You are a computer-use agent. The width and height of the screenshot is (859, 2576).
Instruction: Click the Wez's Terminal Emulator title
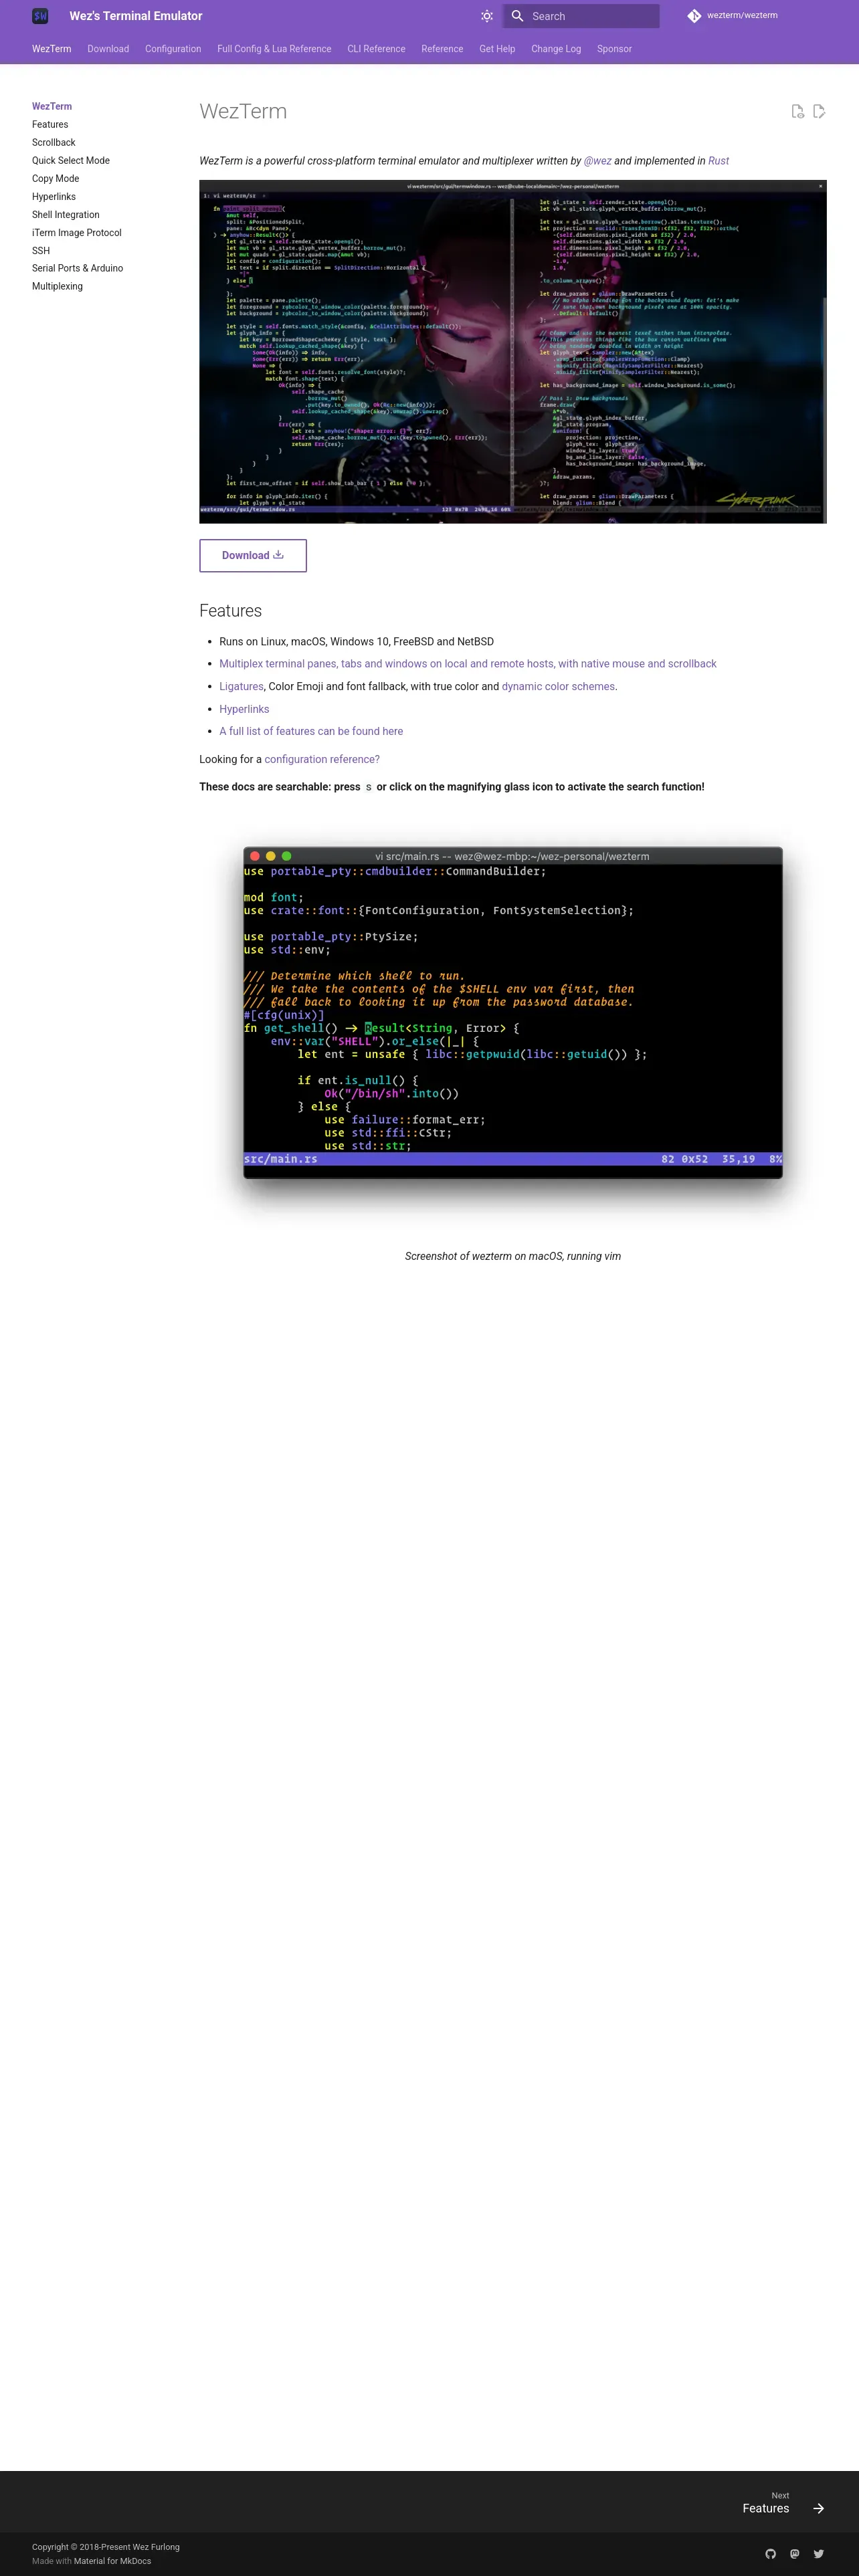(136, 16)
